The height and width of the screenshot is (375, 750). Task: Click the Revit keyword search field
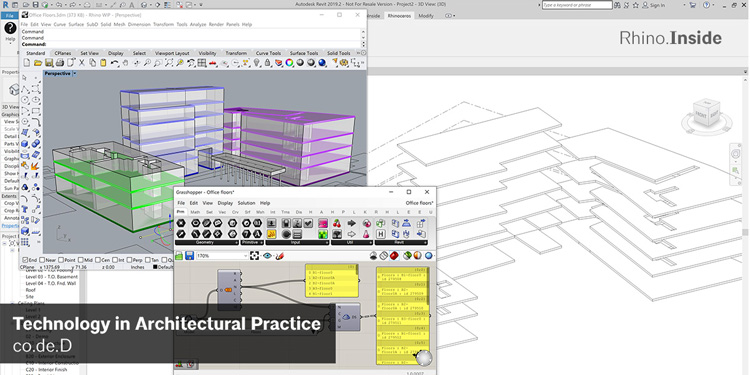[x=577, y=5]
